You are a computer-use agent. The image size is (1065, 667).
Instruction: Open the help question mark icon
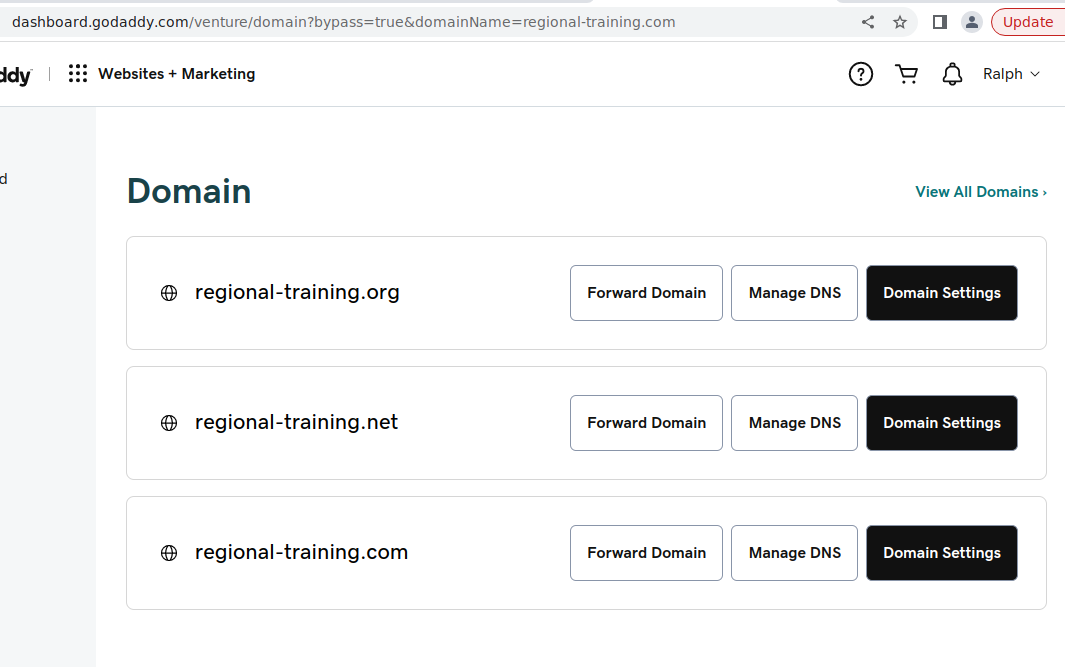tap(860, 74)
